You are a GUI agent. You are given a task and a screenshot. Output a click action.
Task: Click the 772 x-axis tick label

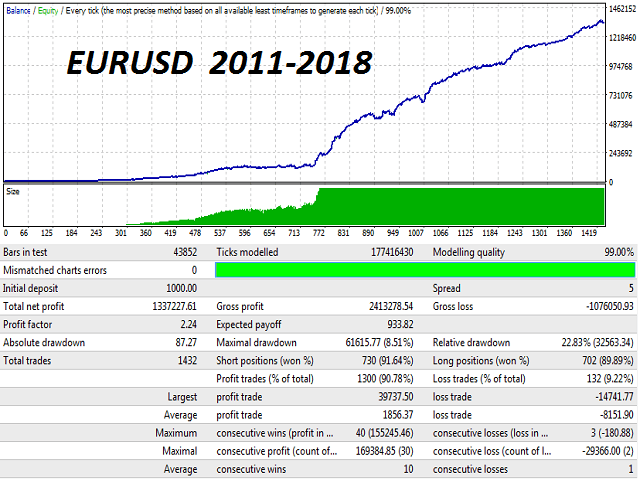319,233
